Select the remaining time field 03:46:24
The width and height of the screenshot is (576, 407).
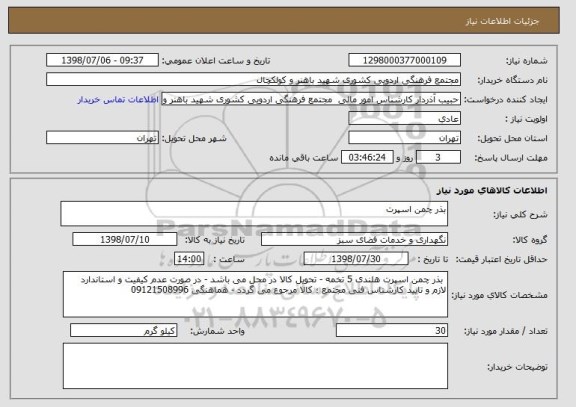367,158
